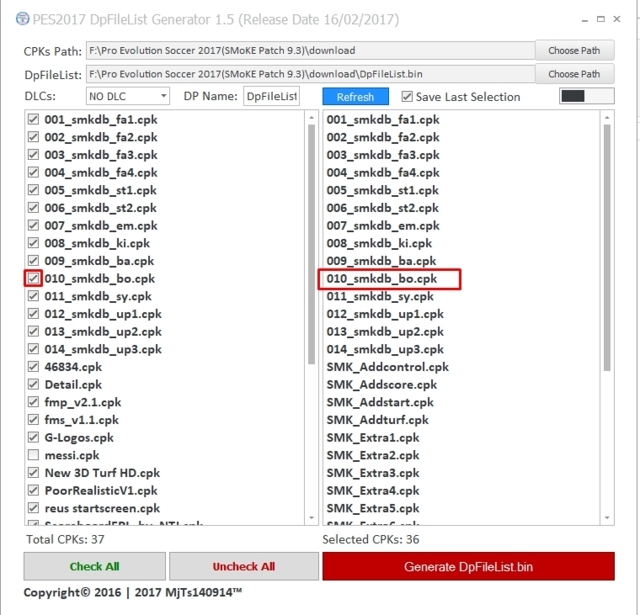Viewport: 640px width, 615px height.
Task: Uncheck 010_smkdb_bo.cpk checkbox
Action: point(33,278)
